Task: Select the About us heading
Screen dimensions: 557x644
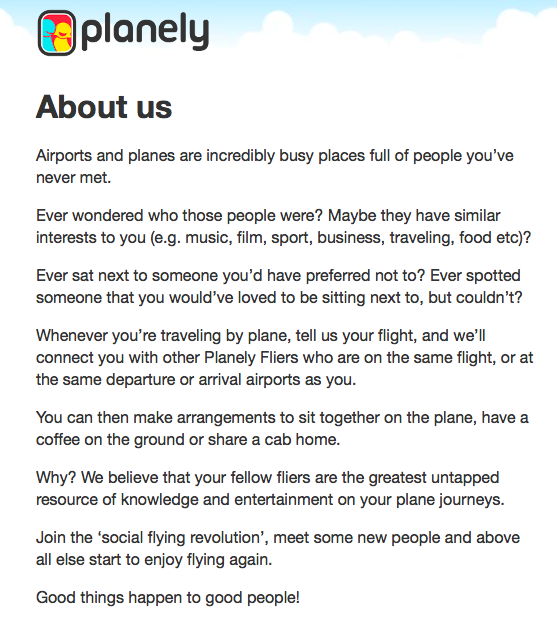Action: [x=104, y=107]
